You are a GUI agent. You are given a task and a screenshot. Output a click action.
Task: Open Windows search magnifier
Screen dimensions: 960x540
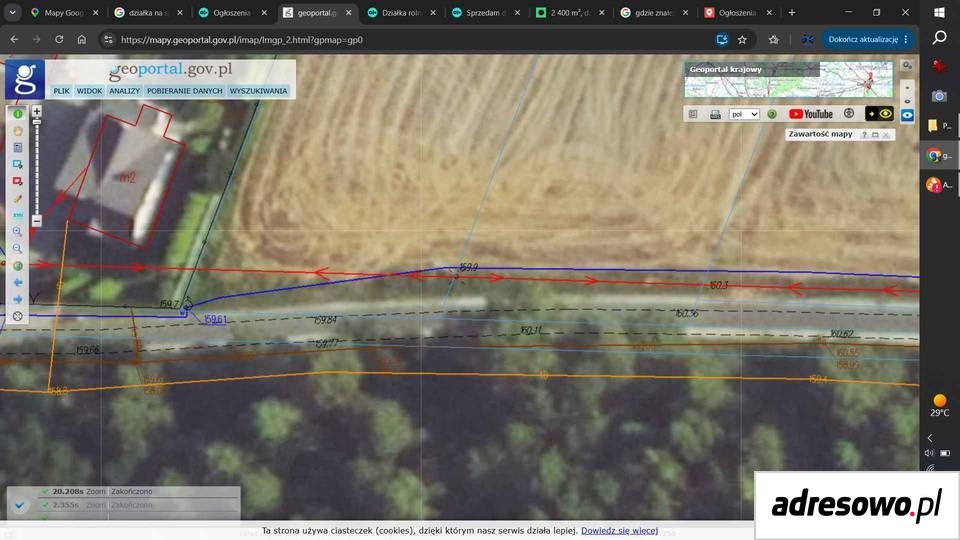pyautogui.click(x=939, y=38)
